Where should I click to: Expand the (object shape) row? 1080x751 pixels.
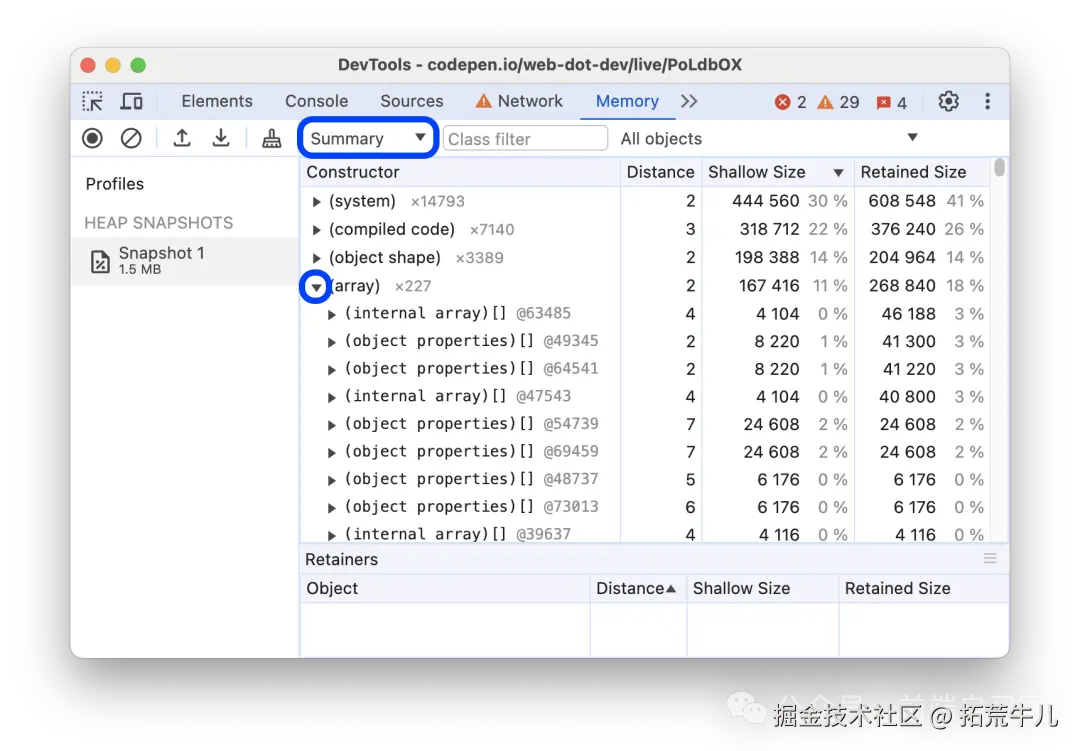[x=316, y=258]
